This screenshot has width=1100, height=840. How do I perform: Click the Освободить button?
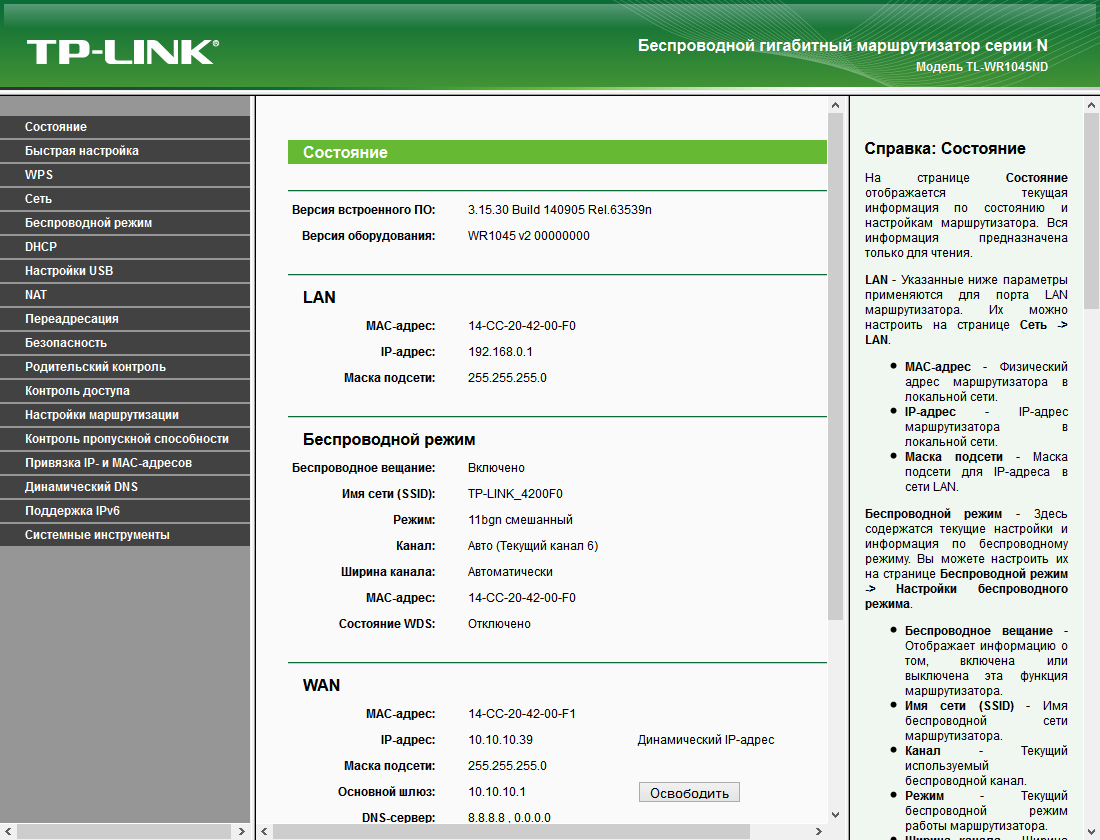689,793
